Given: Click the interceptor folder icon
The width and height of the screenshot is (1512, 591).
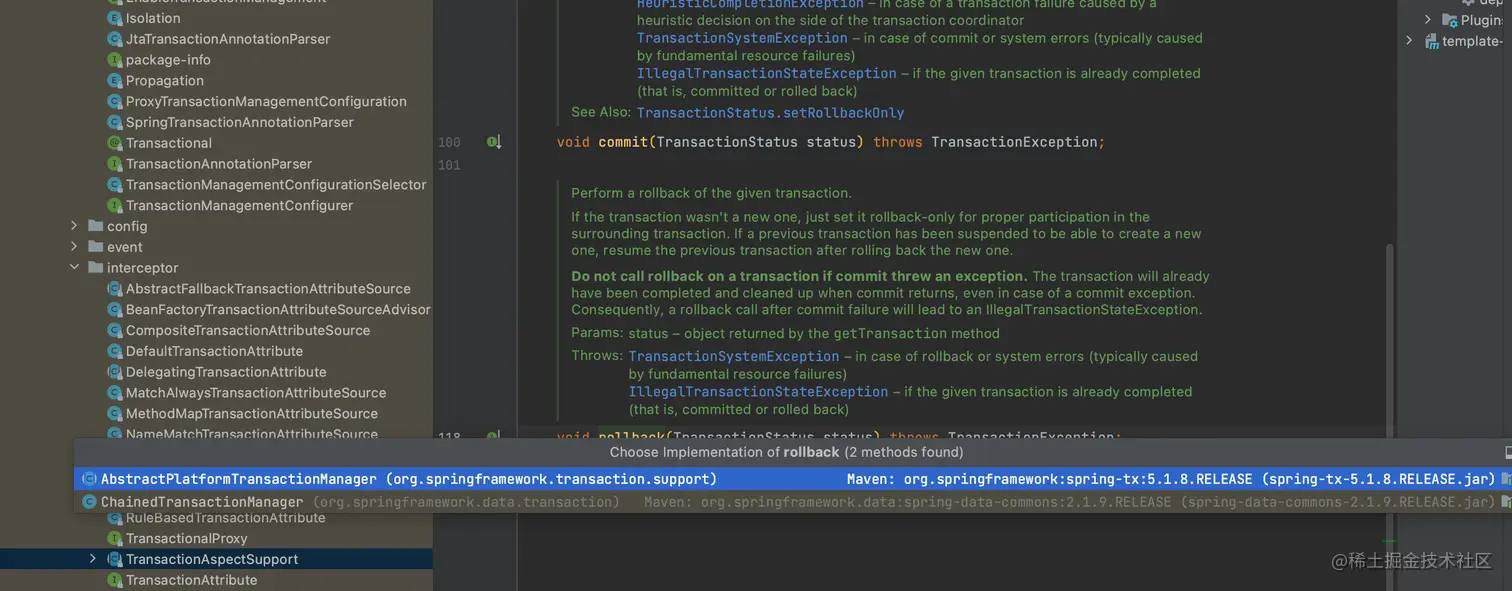Looking at the screenshot, I should (x=96, y=268).
